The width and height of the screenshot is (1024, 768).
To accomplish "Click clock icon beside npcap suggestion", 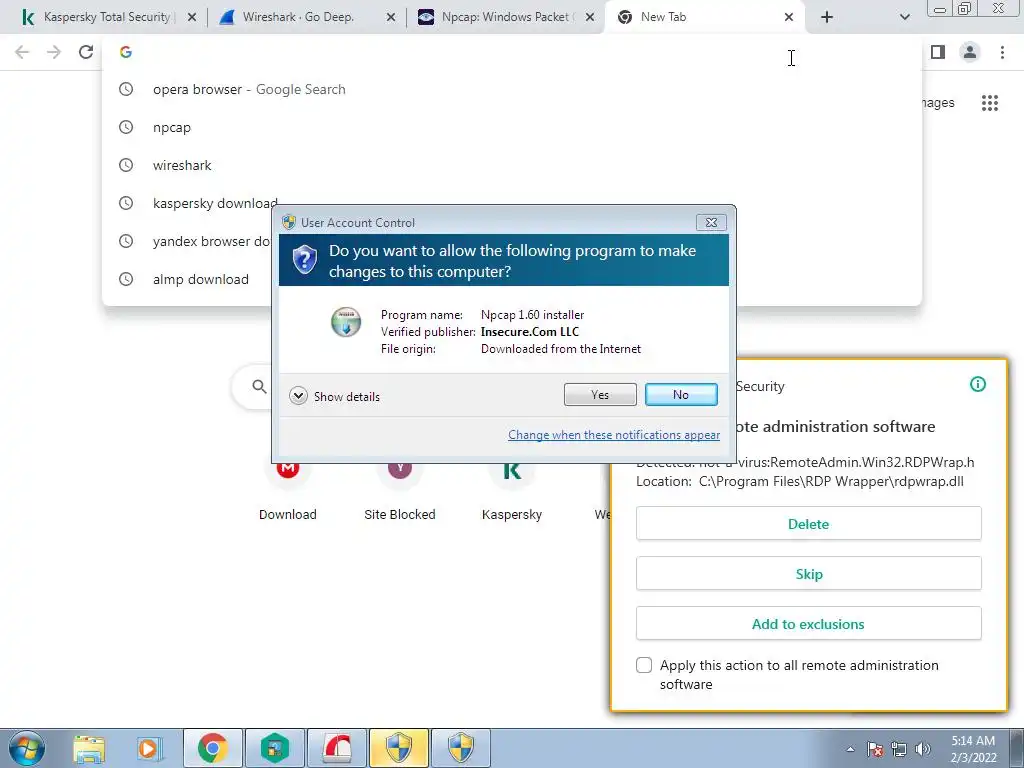I will click(126, 127).
